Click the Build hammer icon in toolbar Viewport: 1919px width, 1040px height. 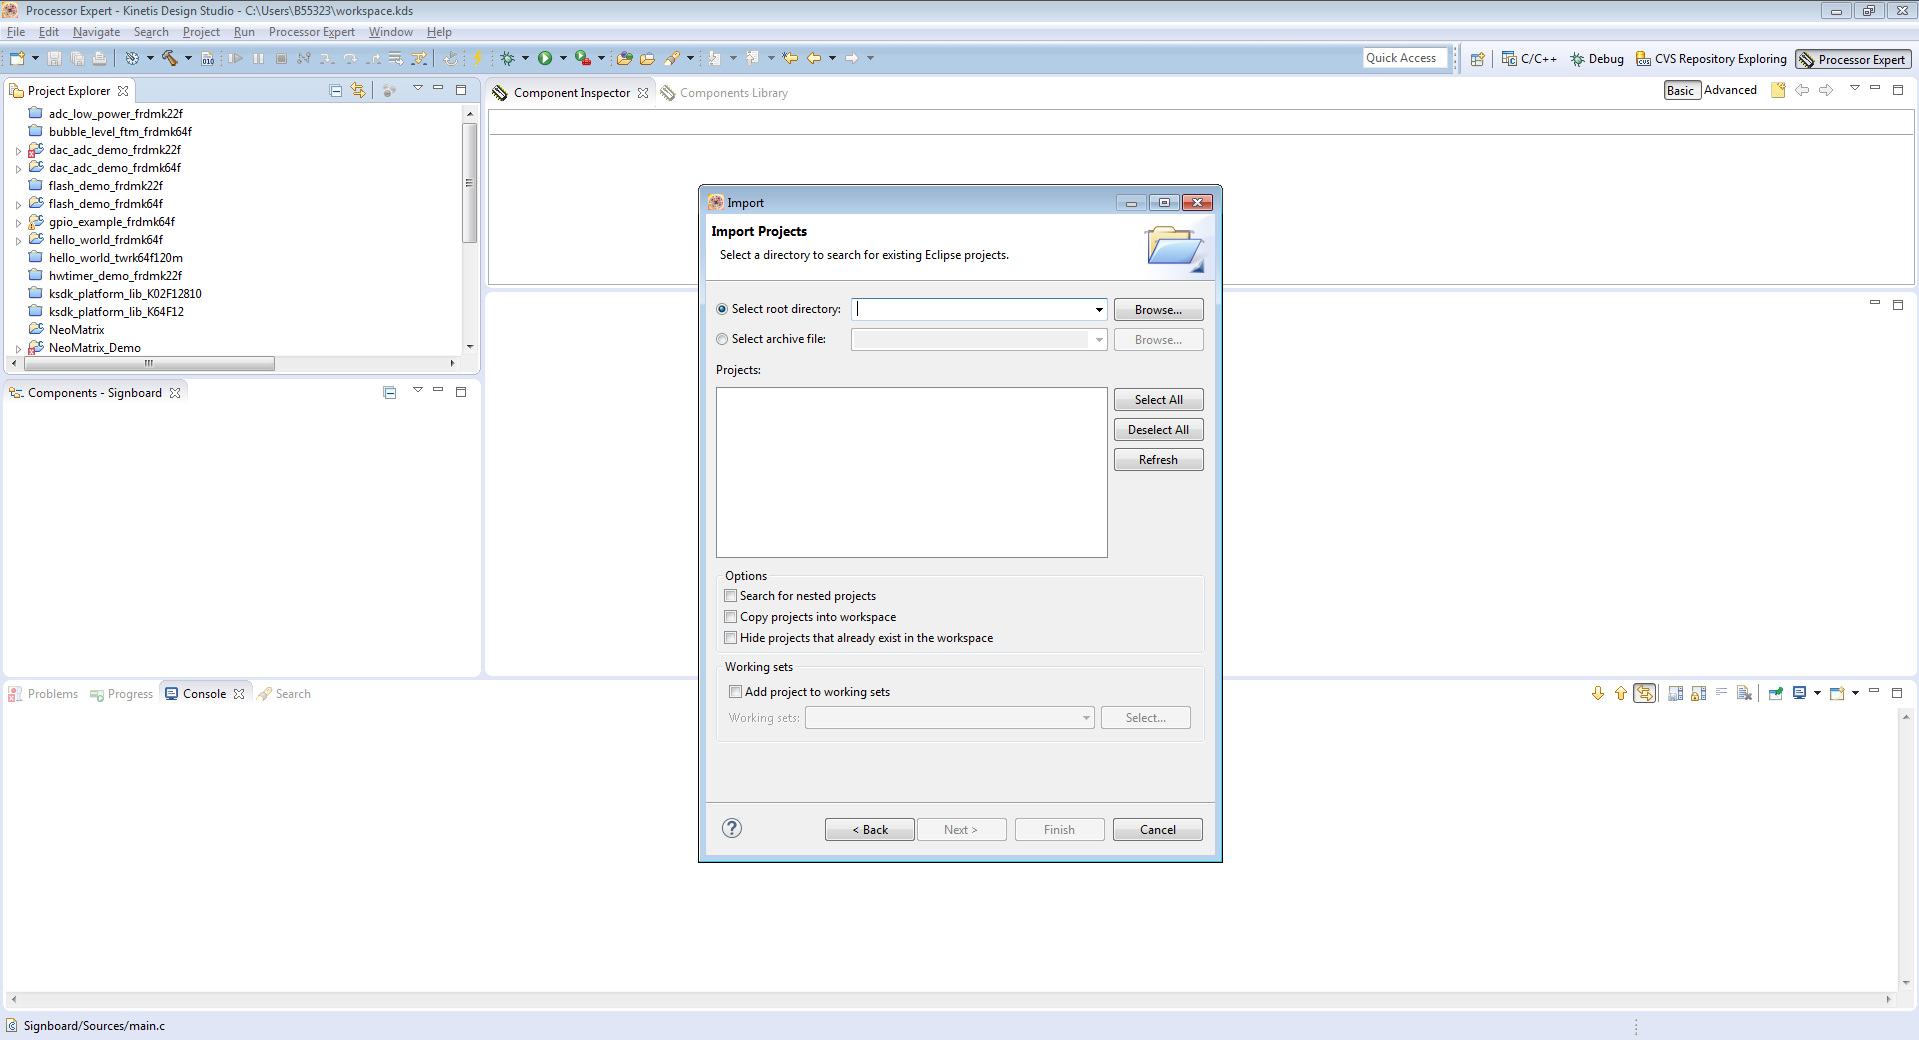tap(169, 58)
